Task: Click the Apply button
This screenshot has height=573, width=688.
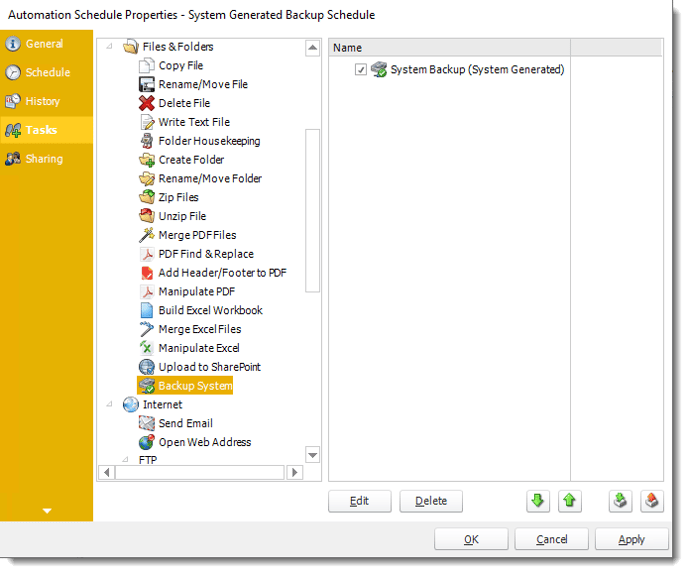Action: tap(632, 539)
